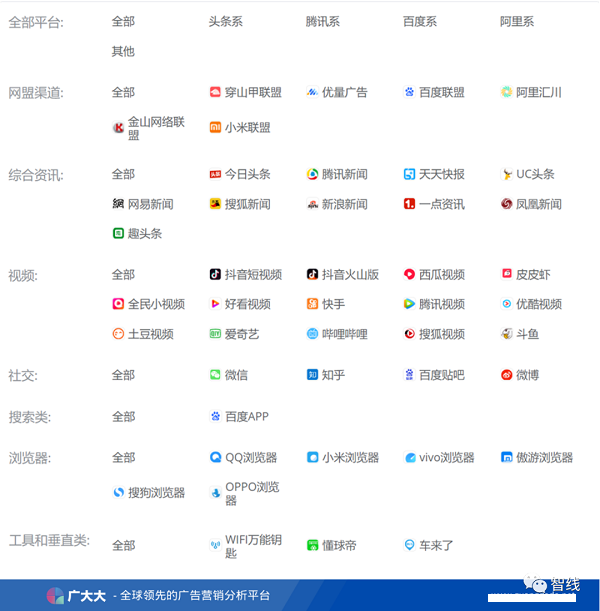This screenshot has width=600, height=611.
Task: Select 全部 in the 浏览器 row
Action: (123, 457)
